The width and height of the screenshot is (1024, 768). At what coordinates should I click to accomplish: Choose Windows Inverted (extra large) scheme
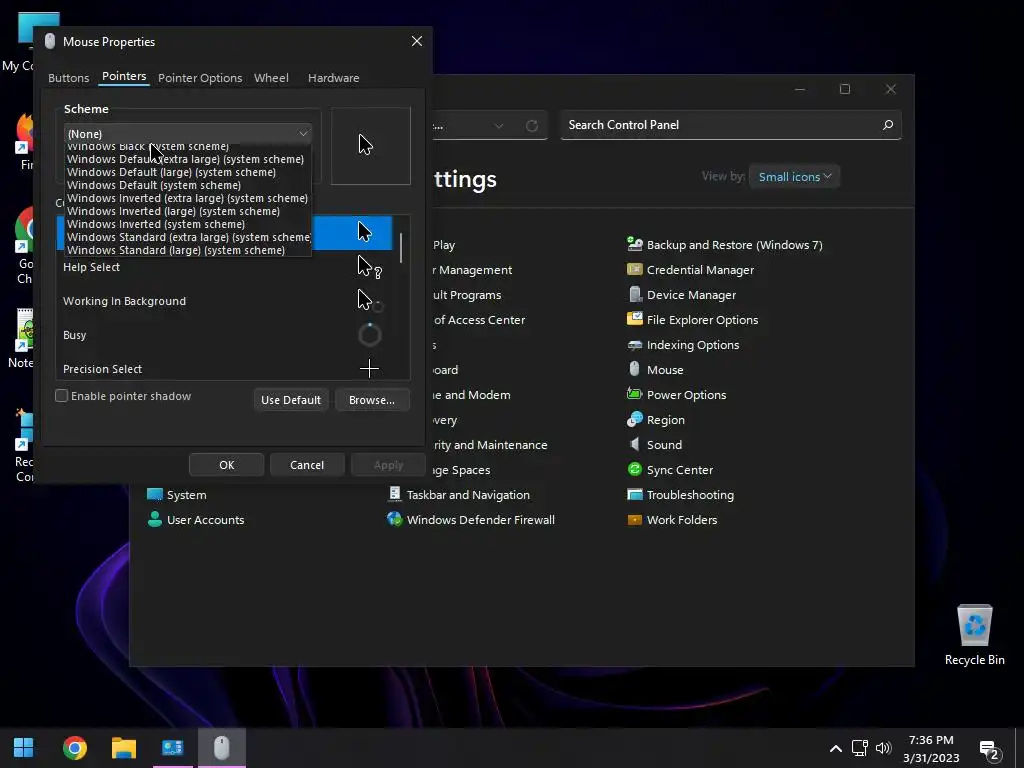tap(187, 198)
